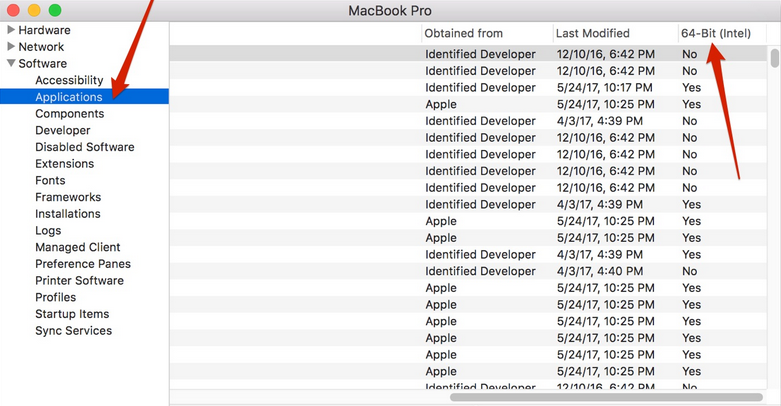The height and width of the screenshot is (406, 781).
Task: Expand the Network disclosure triangle
Action: pos(11,46)
